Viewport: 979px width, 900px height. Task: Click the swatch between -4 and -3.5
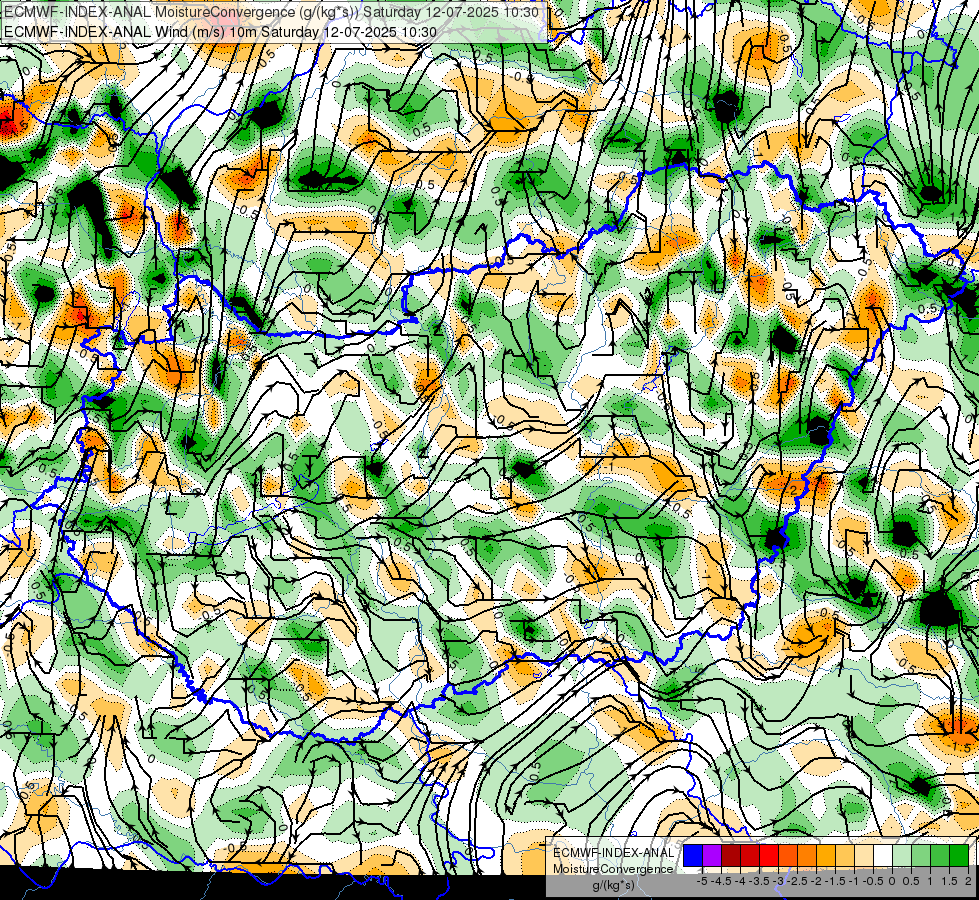pos(750,855)
